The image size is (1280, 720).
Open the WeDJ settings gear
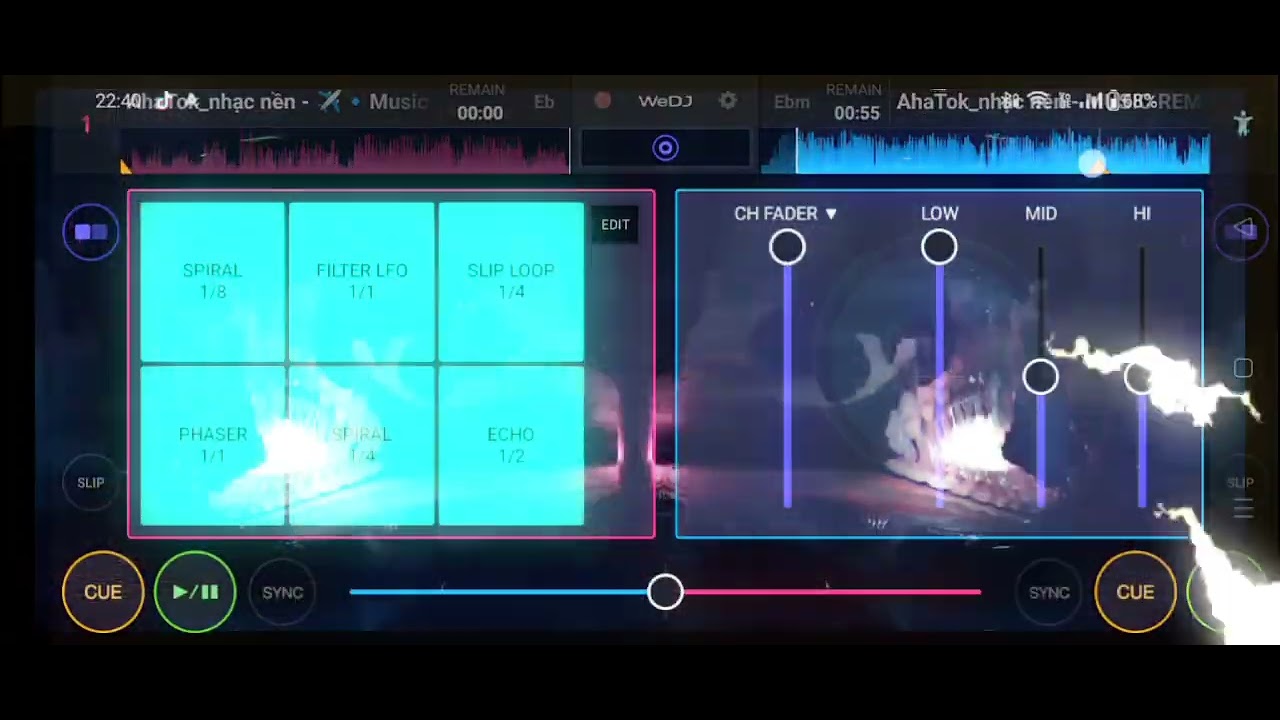(728, 101)
